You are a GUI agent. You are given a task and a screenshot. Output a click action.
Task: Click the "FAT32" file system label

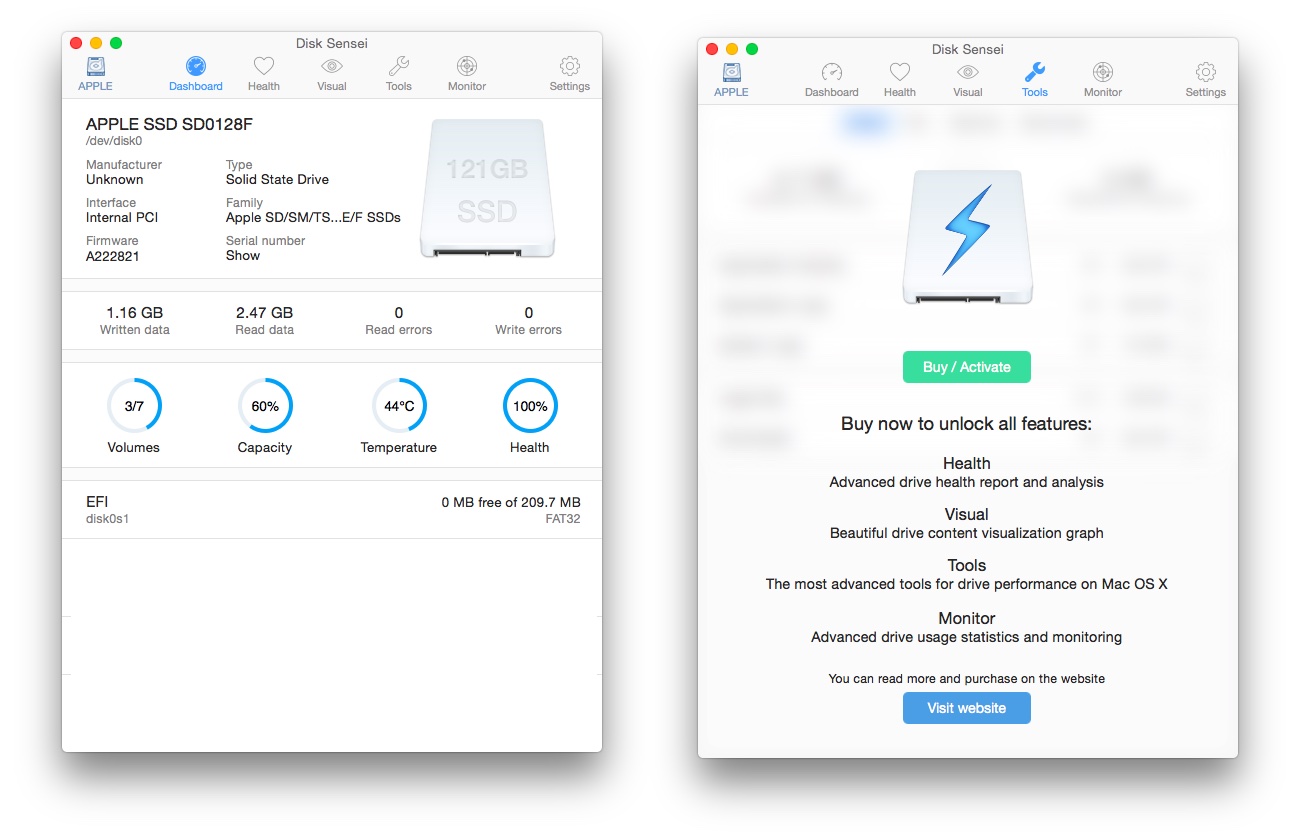coord(563,519)
